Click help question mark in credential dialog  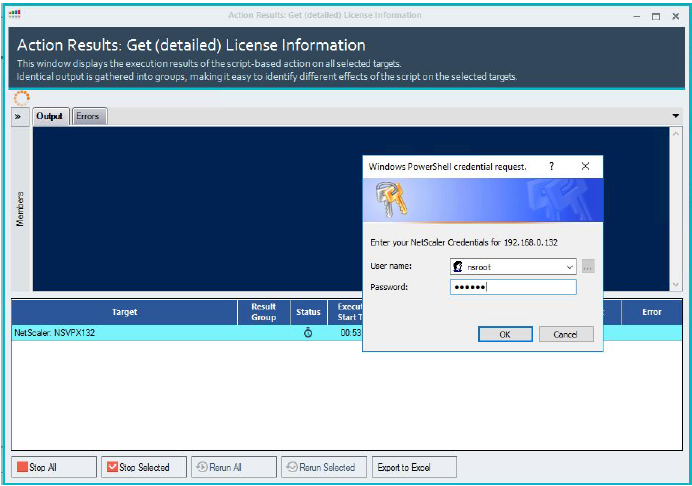tap(551, 166)
